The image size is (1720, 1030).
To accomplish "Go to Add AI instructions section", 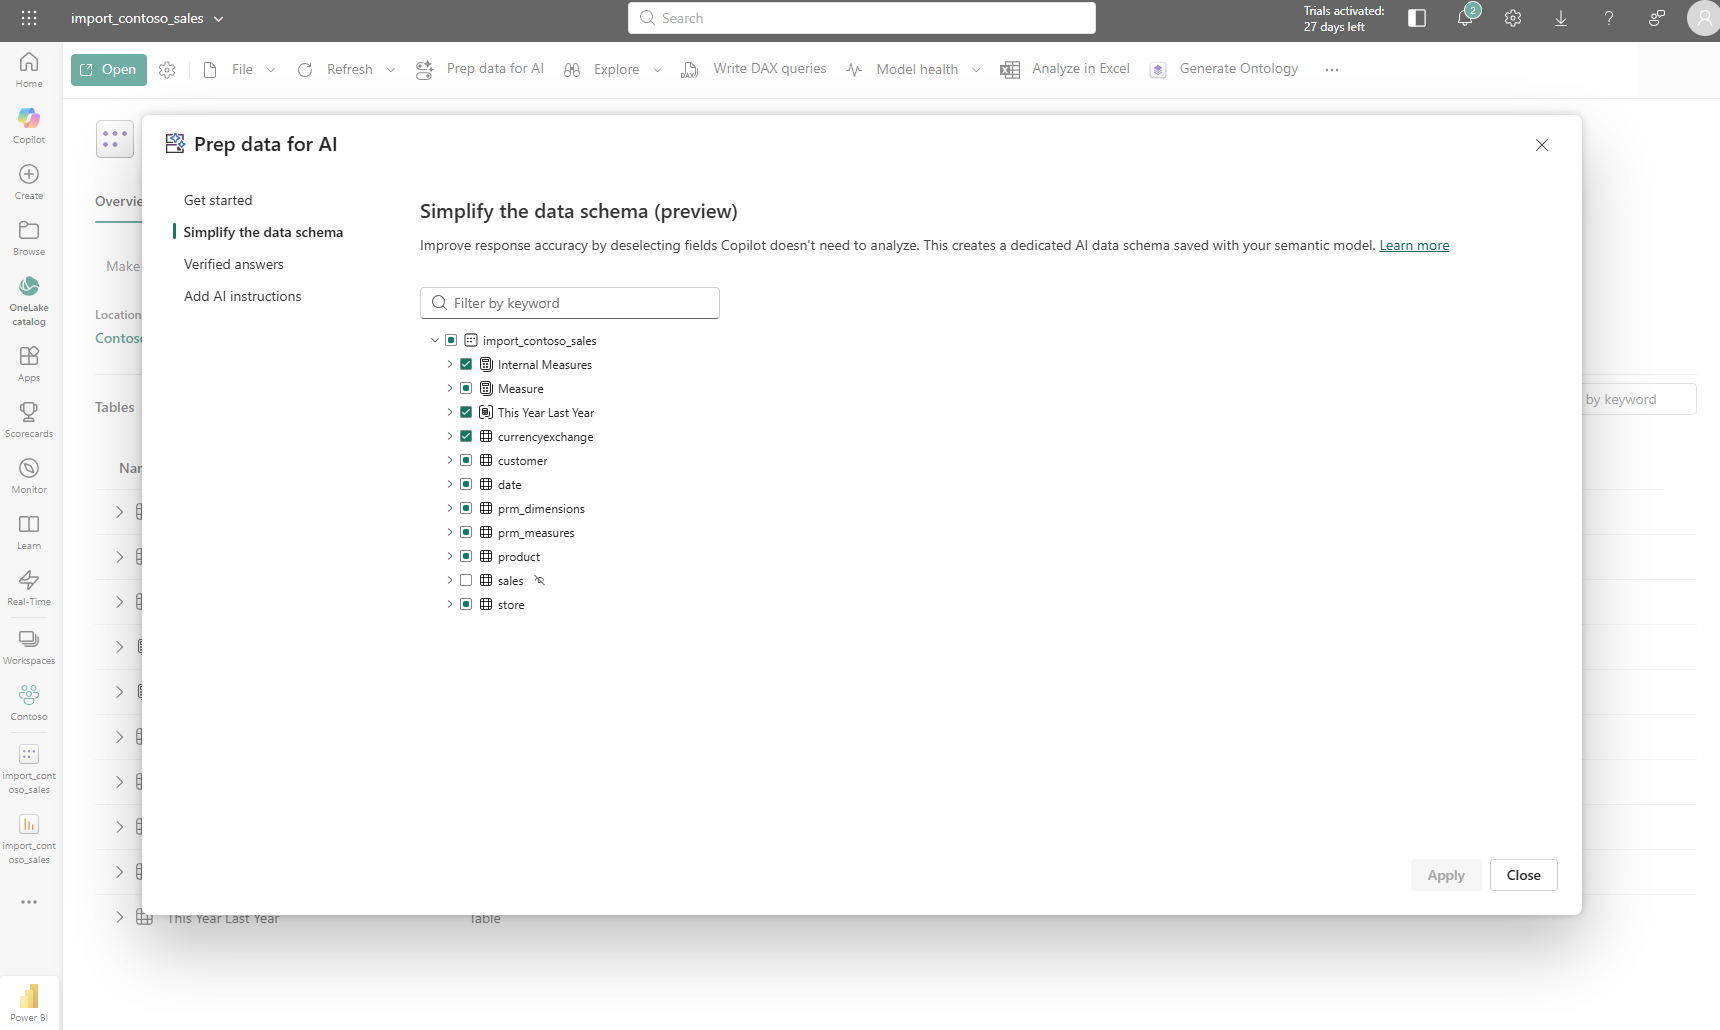I will pos(242,296).
